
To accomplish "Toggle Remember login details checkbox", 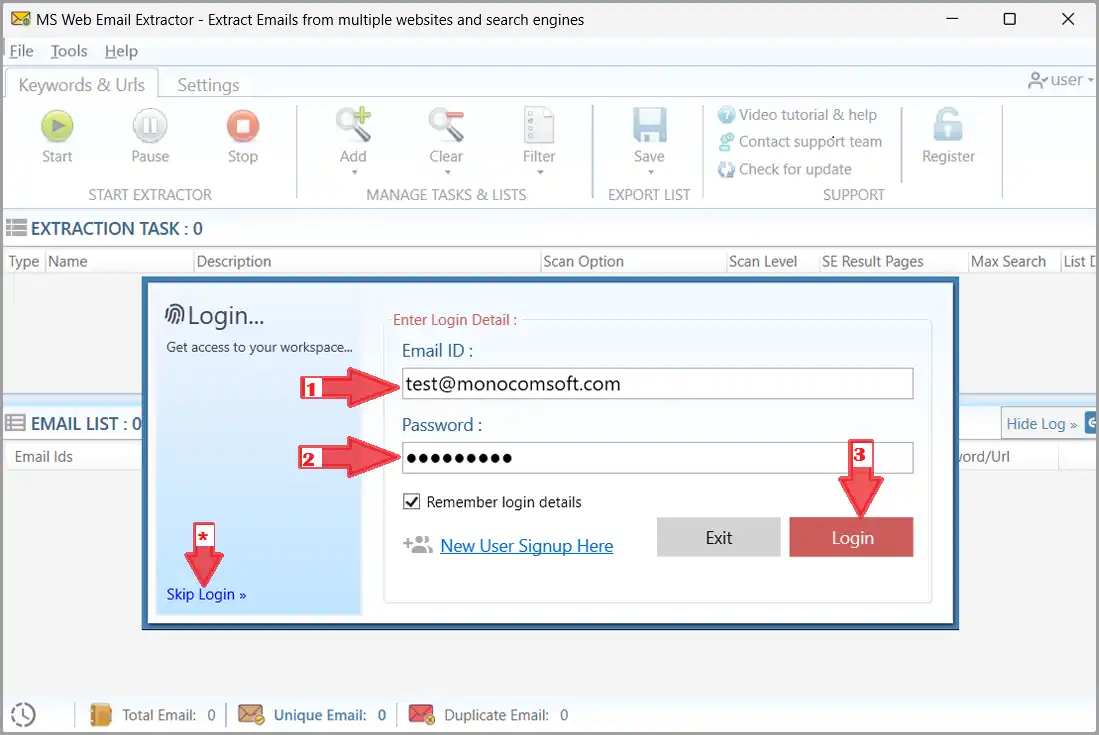I will click(x=411, y=502).
